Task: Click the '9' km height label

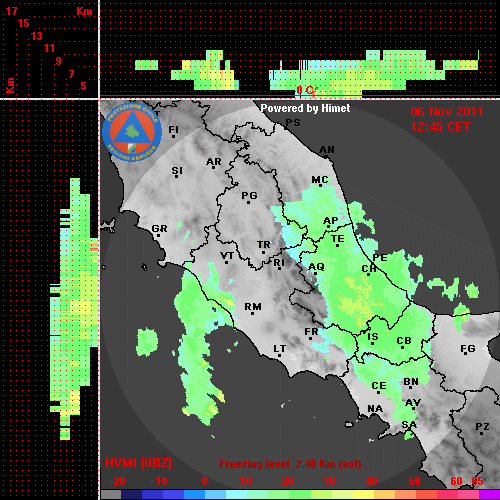Action: click(x=58, y=61)
